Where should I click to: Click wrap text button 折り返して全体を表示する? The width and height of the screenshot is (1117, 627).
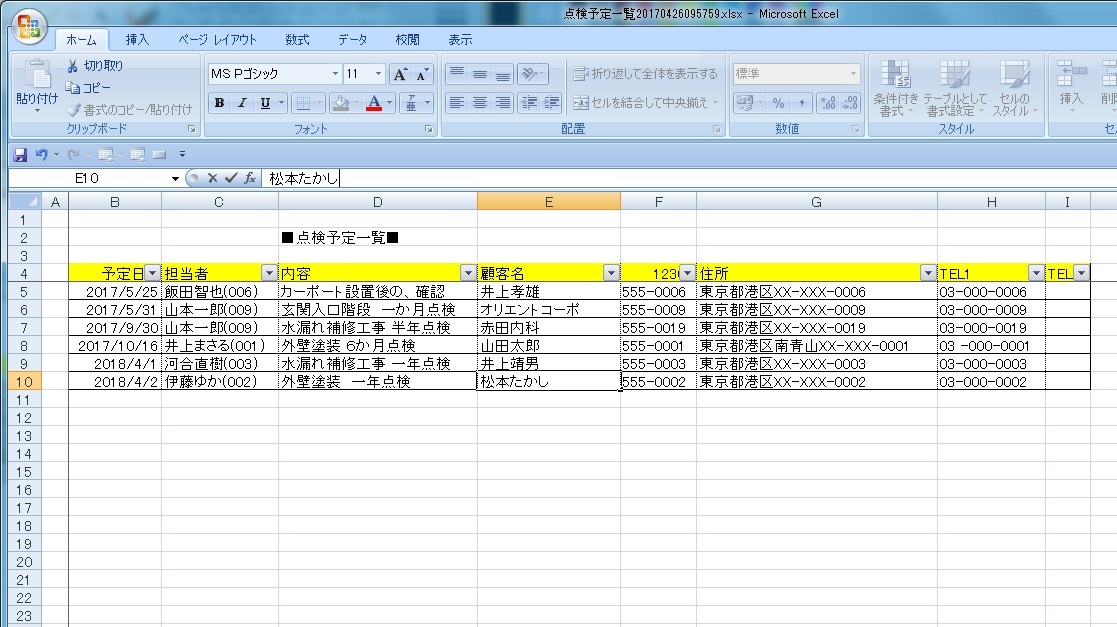[645, 74]
